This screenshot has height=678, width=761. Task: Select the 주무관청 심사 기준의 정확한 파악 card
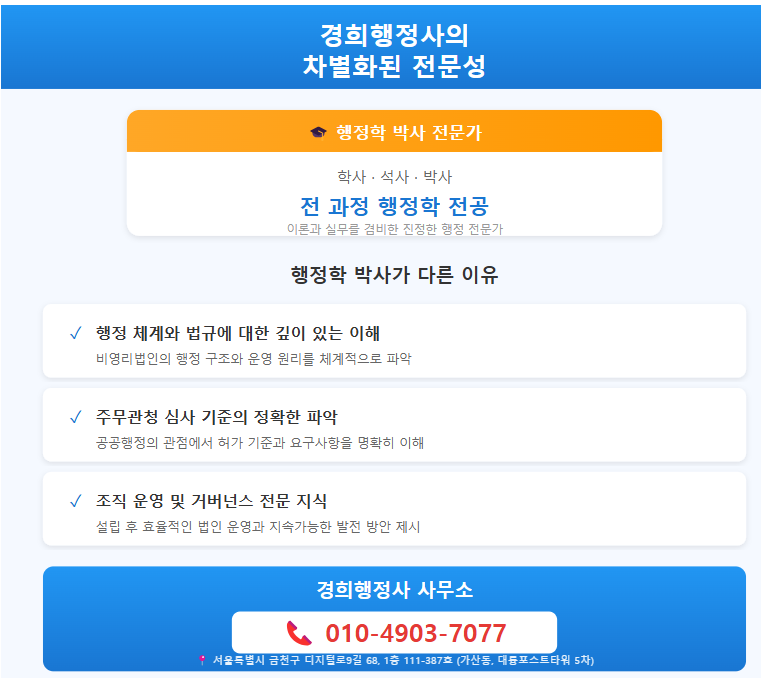[x=394, y=425]
